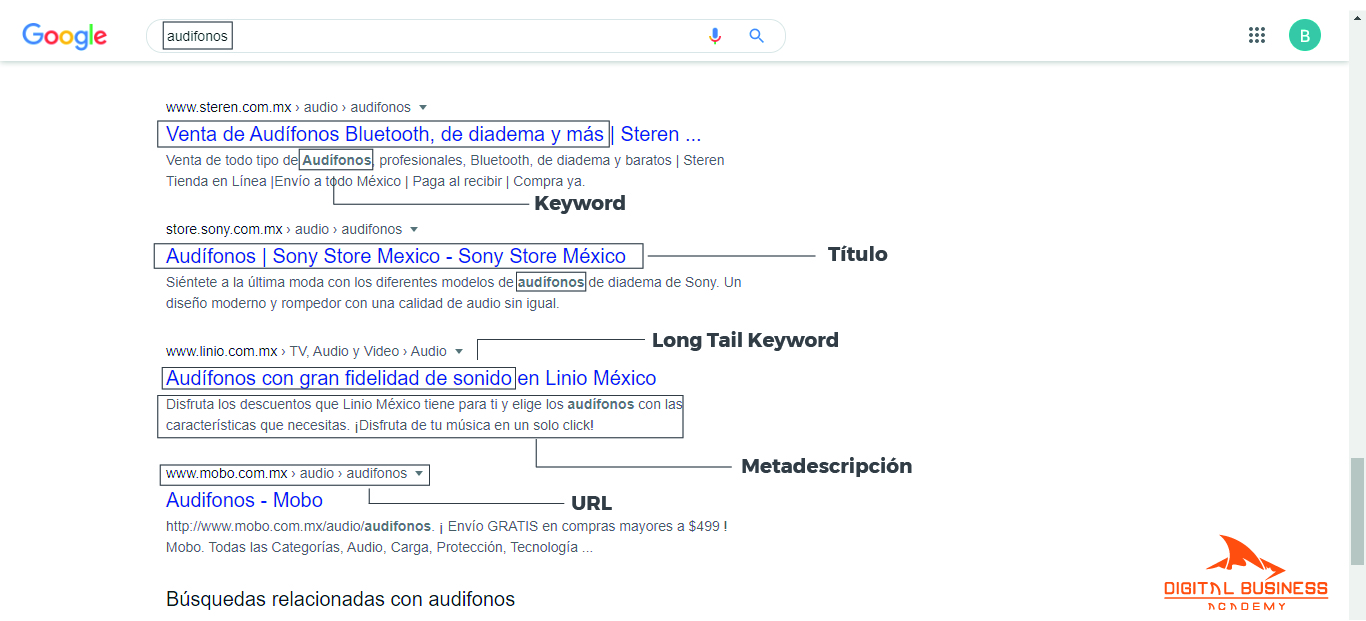Expand the arrow beside the store.sony.com.mx URL
This screenshot has width=1366, height=621.
(x=414, y=230)
